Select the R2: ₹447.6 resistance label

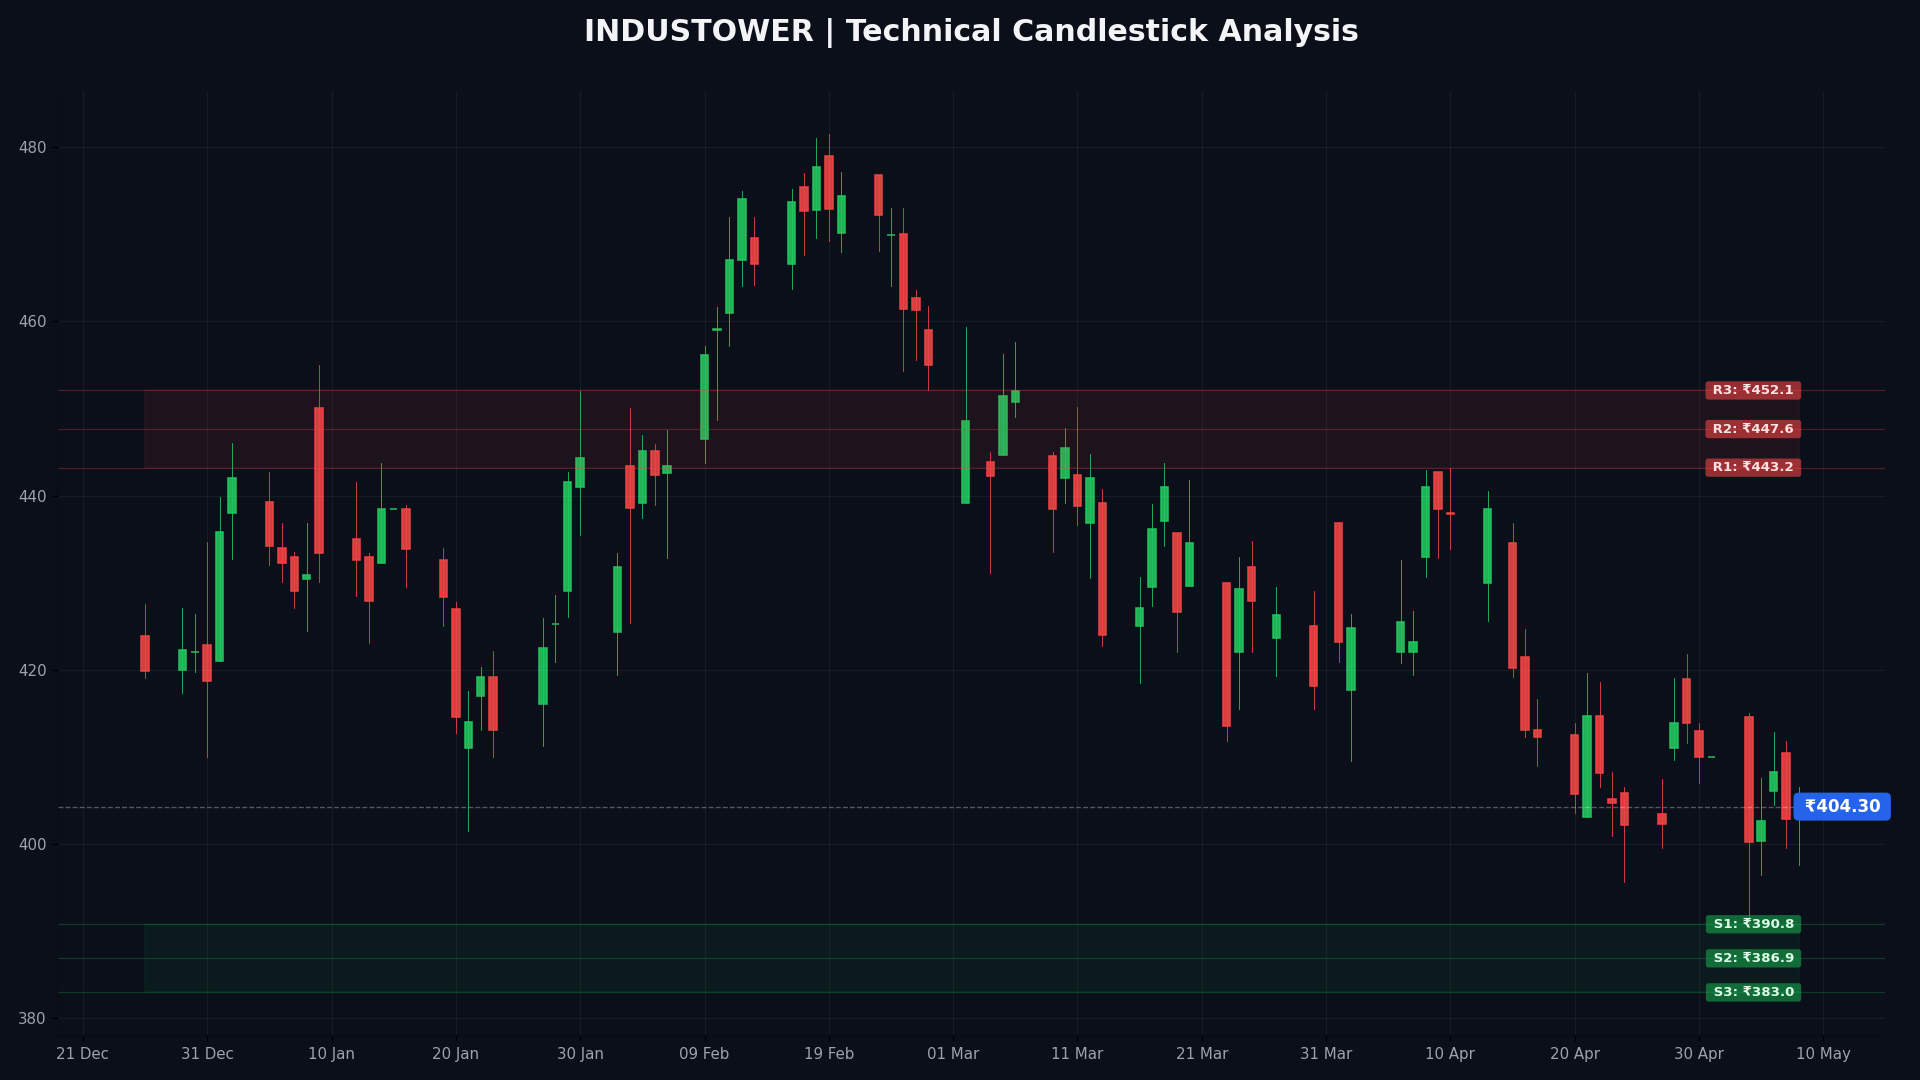1753,429
